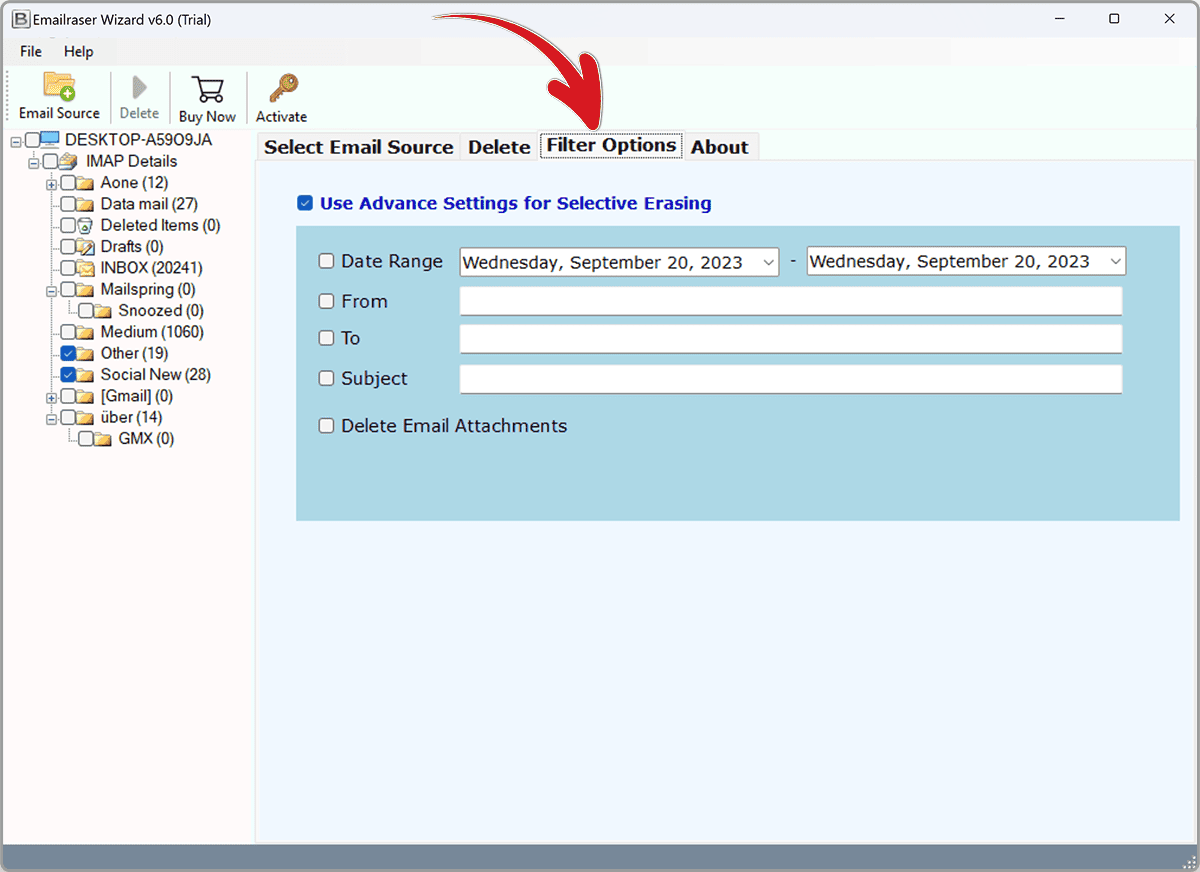The image size is (1200, 872).
Task: Uncheck the Social New (28) folder checkbox
Action: click(68, 374)
